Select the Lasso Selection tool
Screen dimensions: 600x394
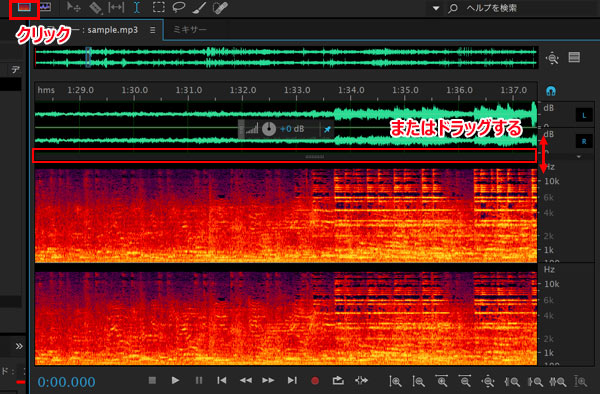click(x=178, y=7)
